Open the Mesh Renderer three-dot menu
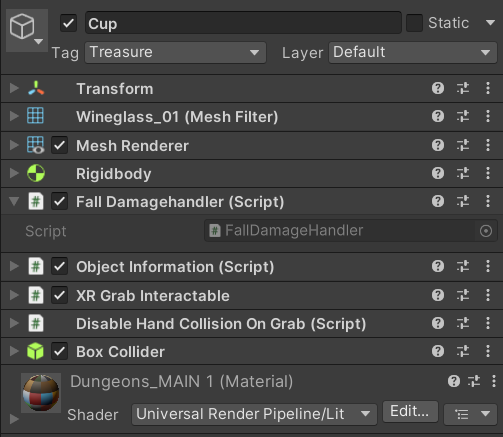 tap(488, 145)
